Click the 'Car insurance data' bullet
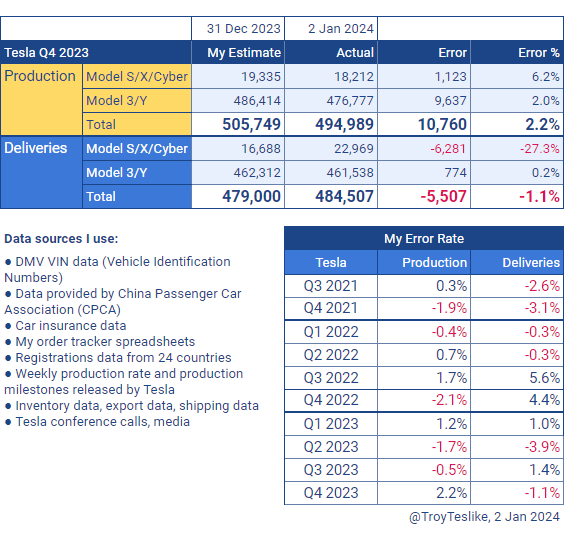Screen dimensions: 564x534 (65, 326)
